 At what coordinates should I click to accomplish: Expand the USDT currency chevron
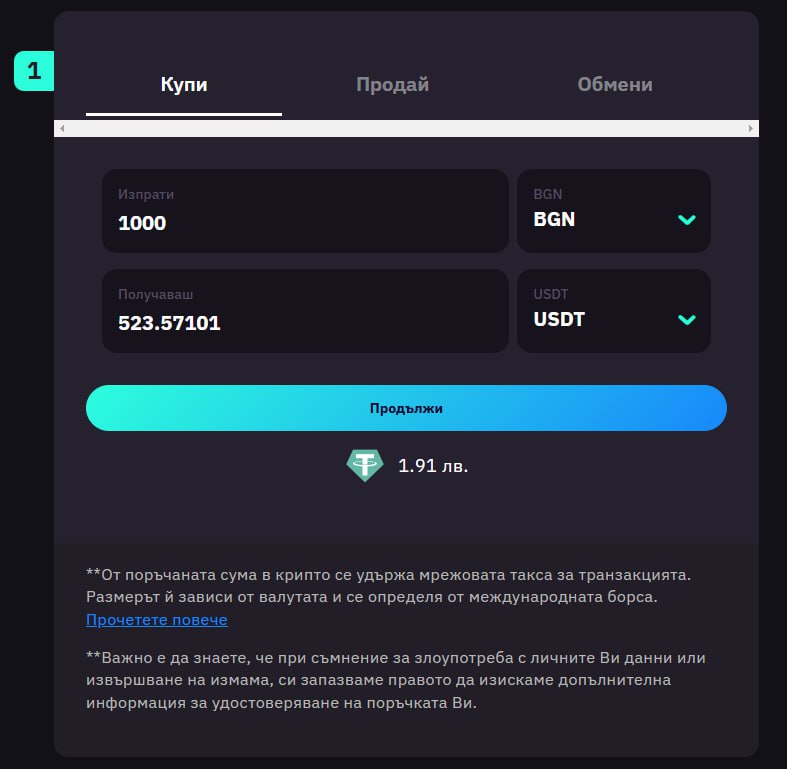point(687,319)
